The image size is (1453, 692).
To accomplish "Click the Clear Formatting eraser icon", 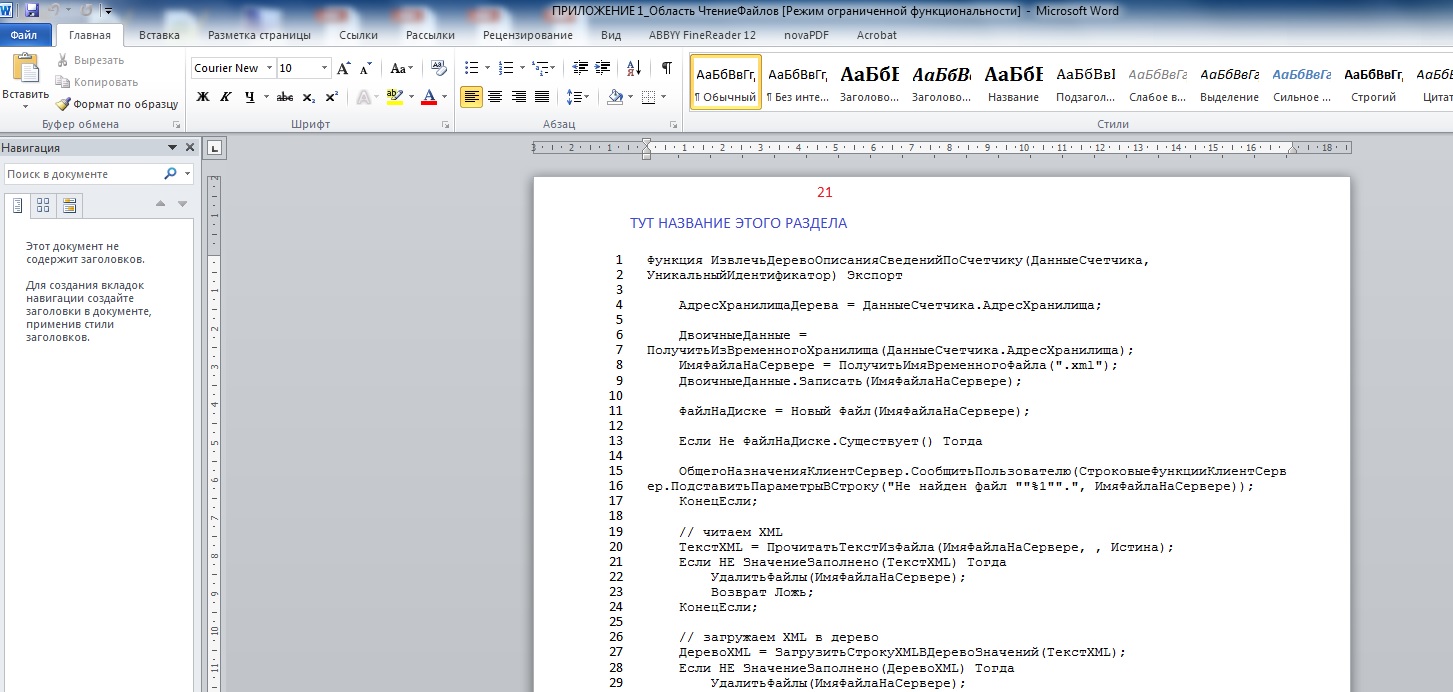I will (x=438, y=68).
